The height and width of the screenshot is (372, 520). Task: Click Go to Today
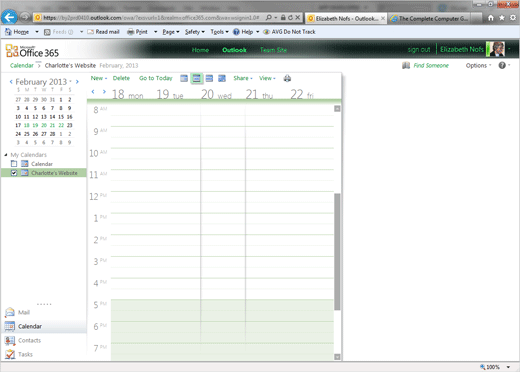coord(156,78)
